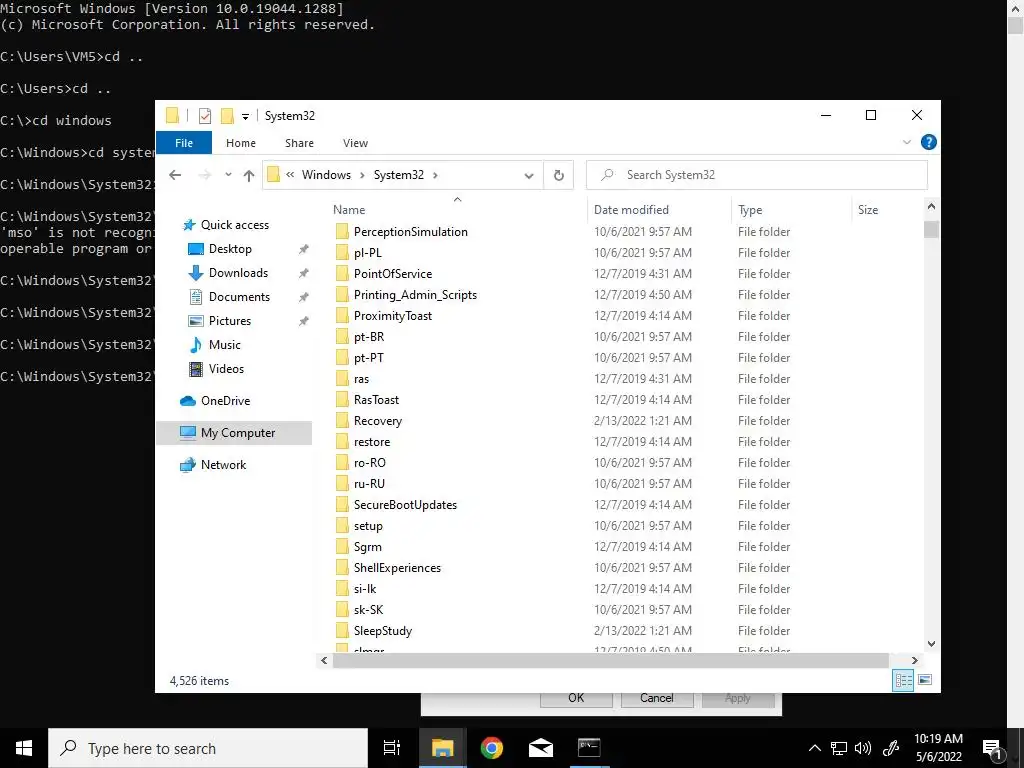Sort by the Type column header

750,210
